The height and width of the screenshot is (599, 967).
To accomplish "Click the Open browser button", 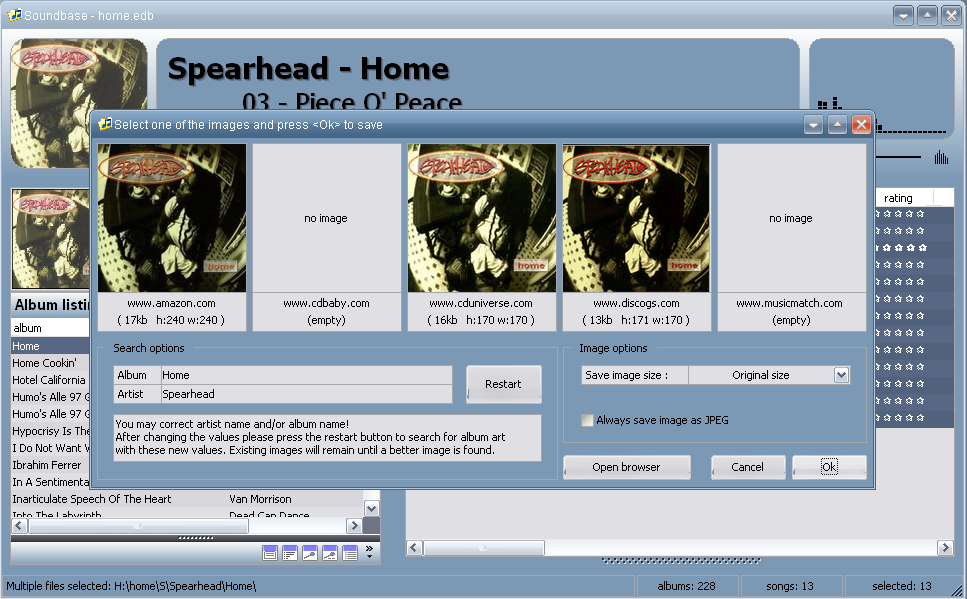I will (627, 467).
